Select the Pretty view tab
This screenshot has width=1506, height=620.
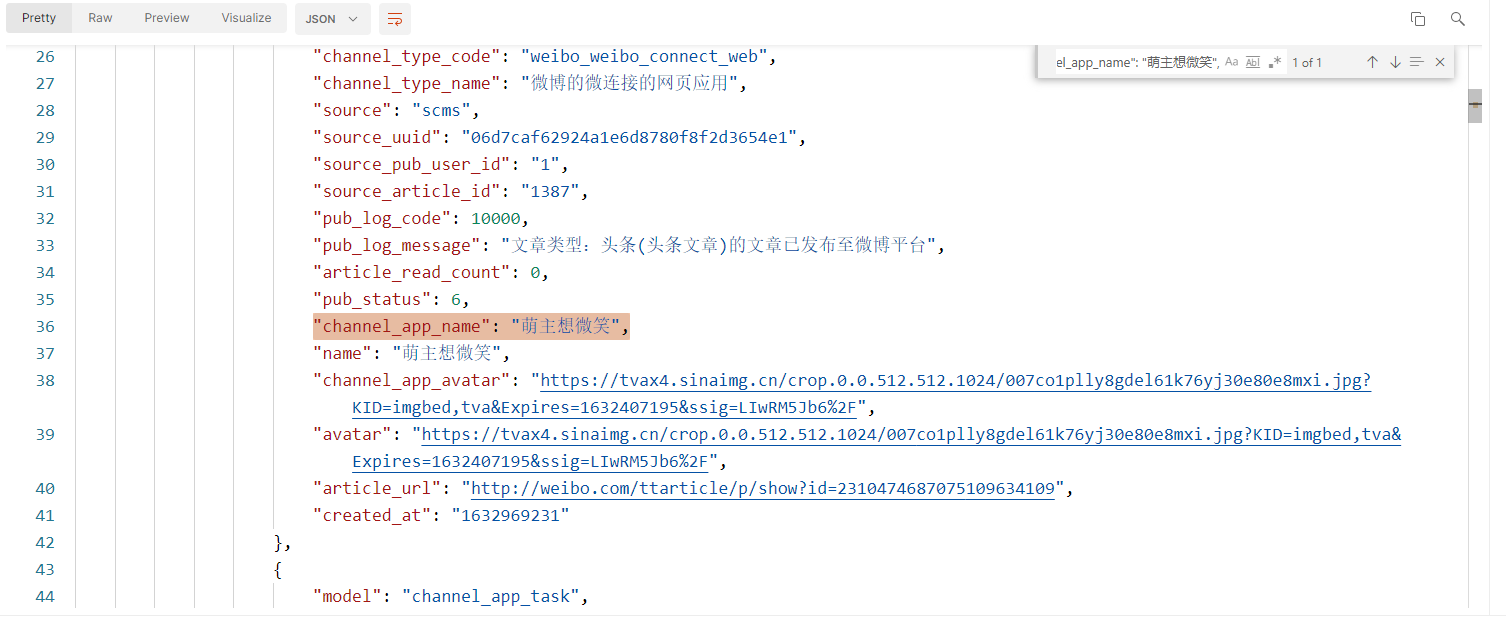39,18
